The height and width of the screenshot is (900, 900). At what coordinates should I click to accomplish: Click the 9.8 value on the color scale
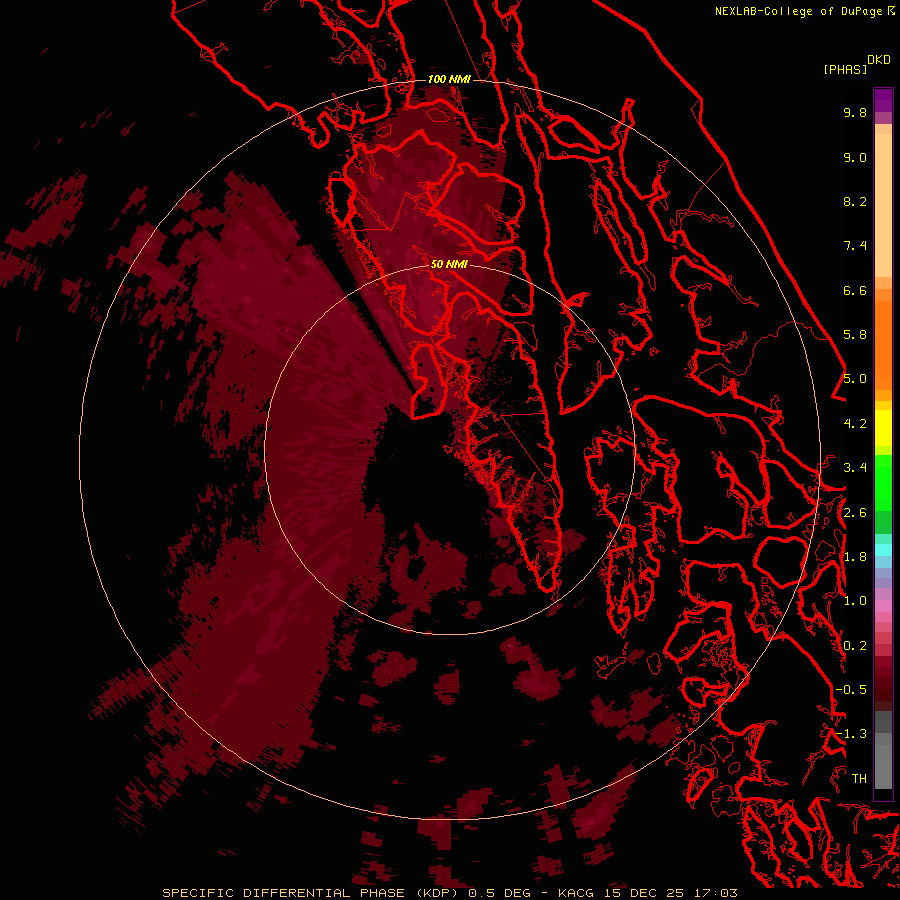point(855,112)
